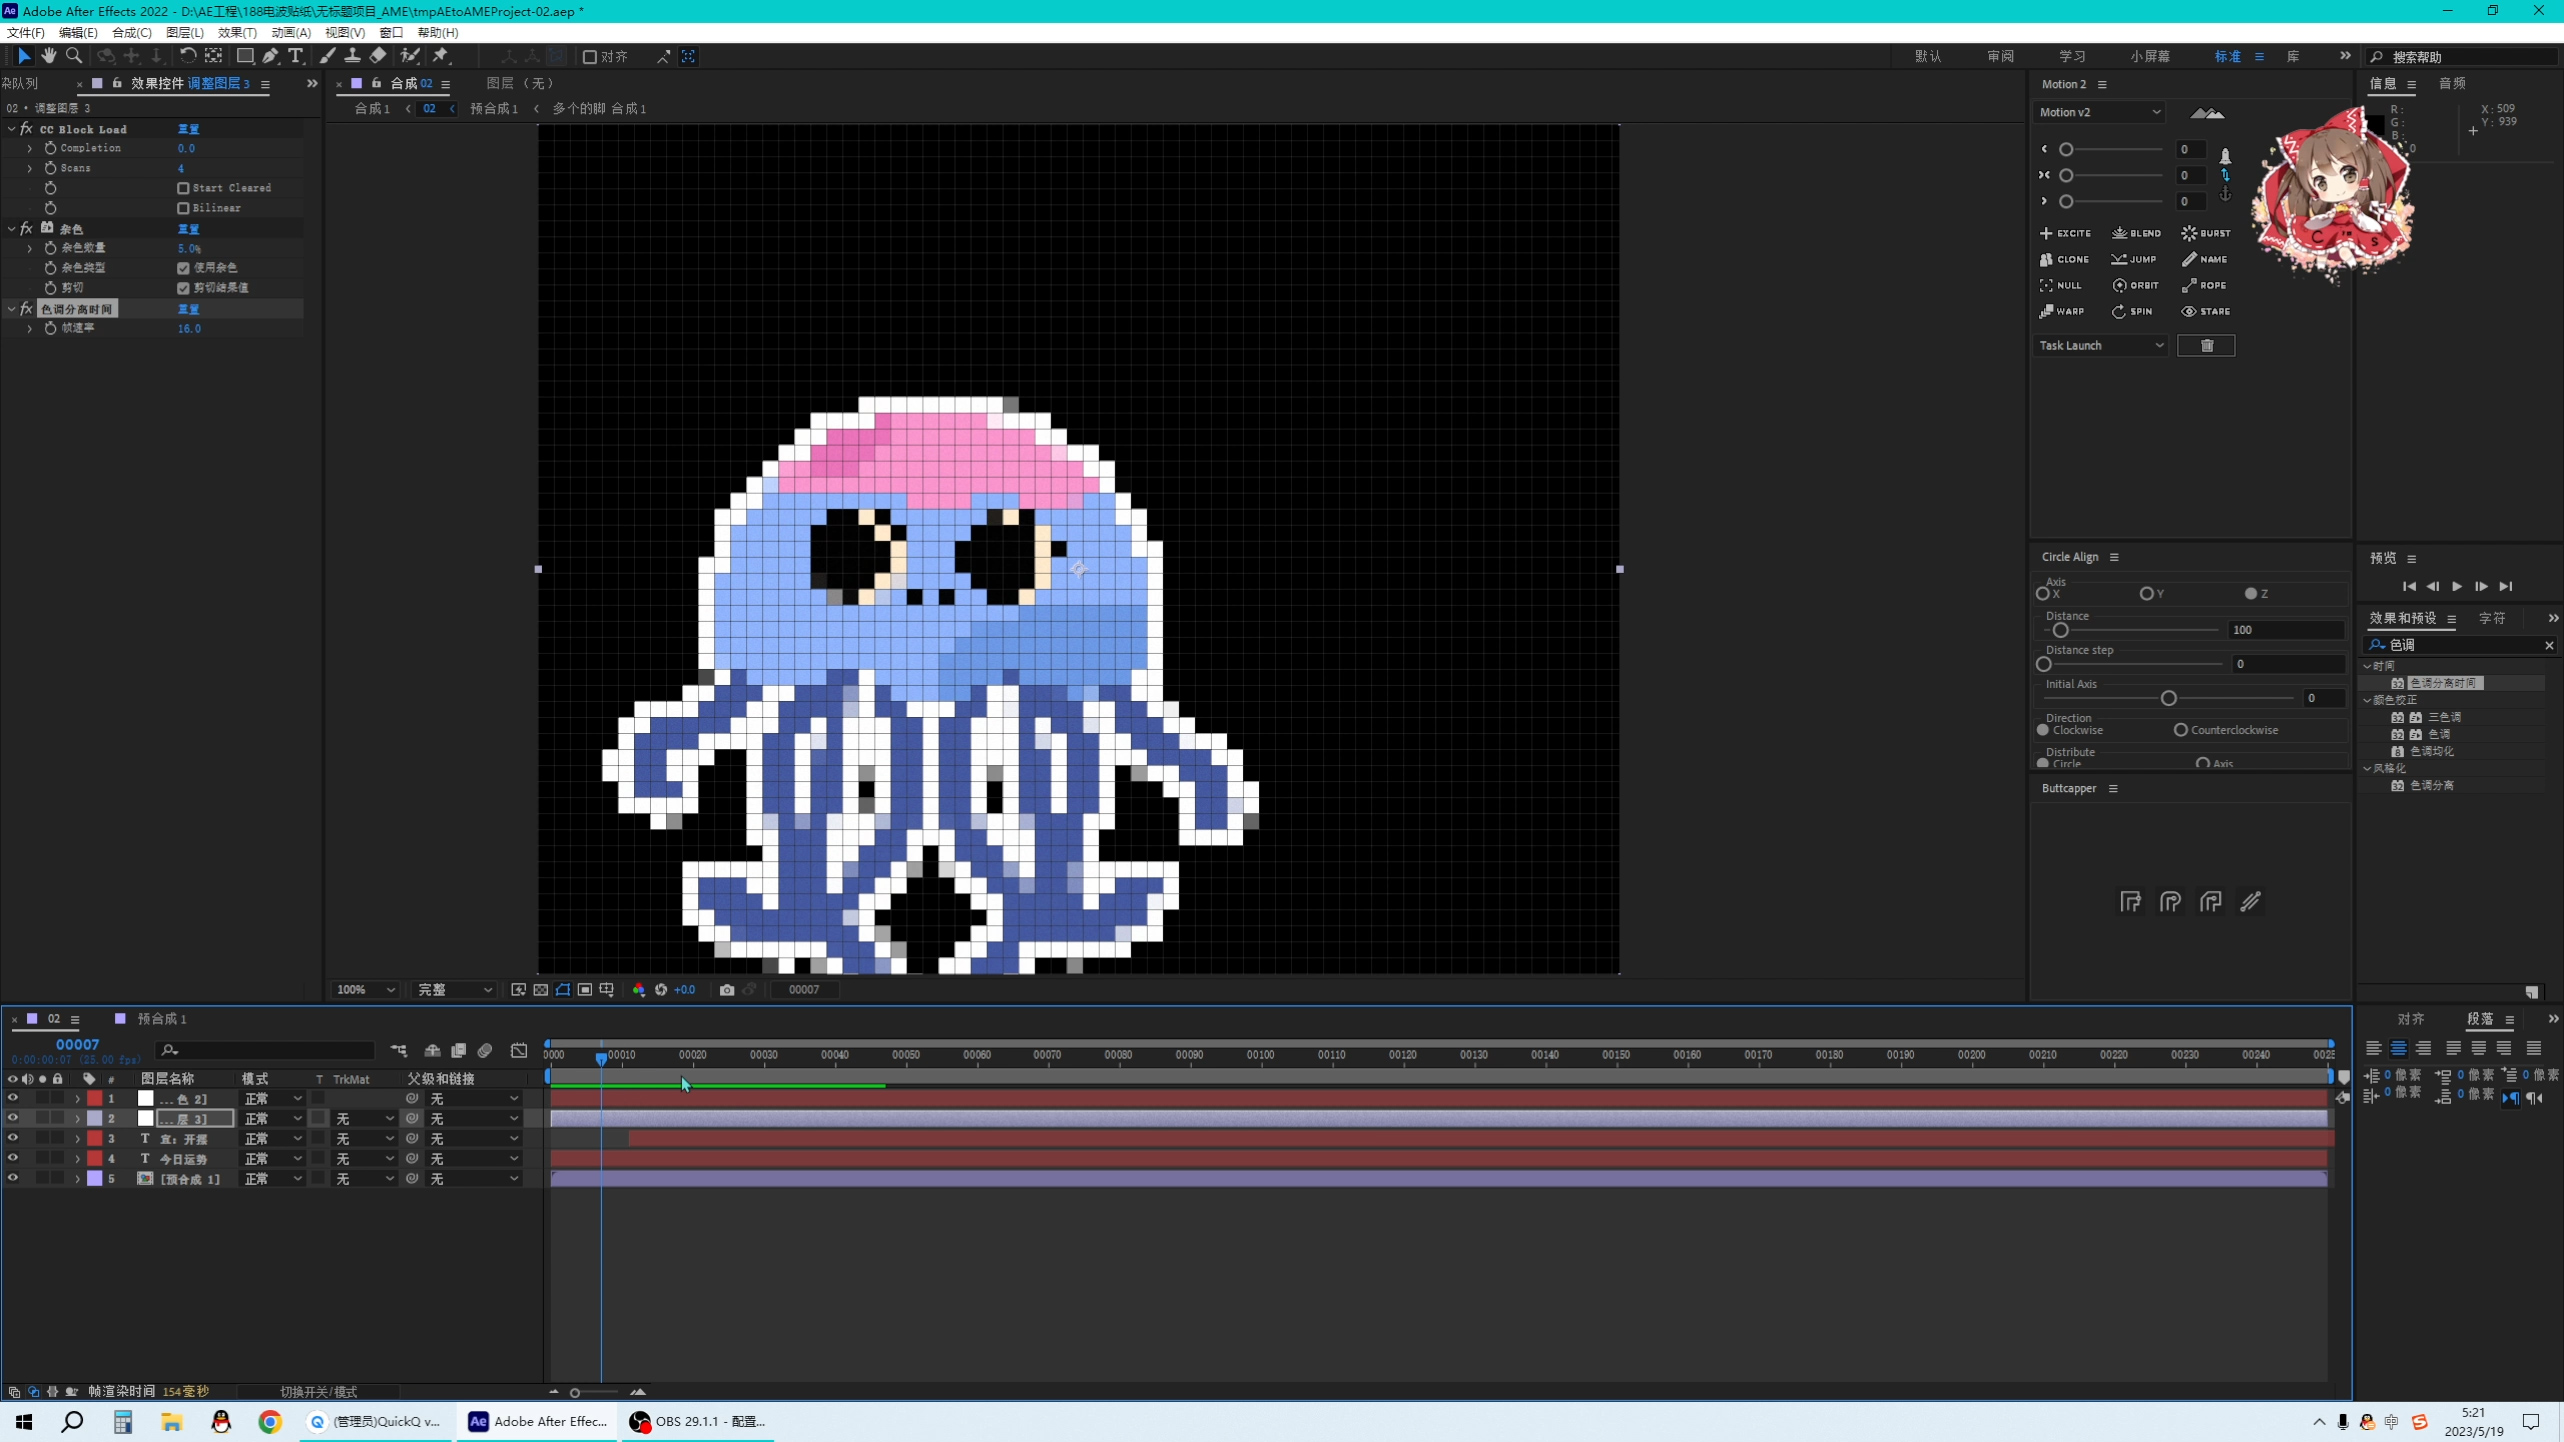Select the Clone Stamp tool
Viewport: 2564px width, 1442px height.
tap(352, 56)
